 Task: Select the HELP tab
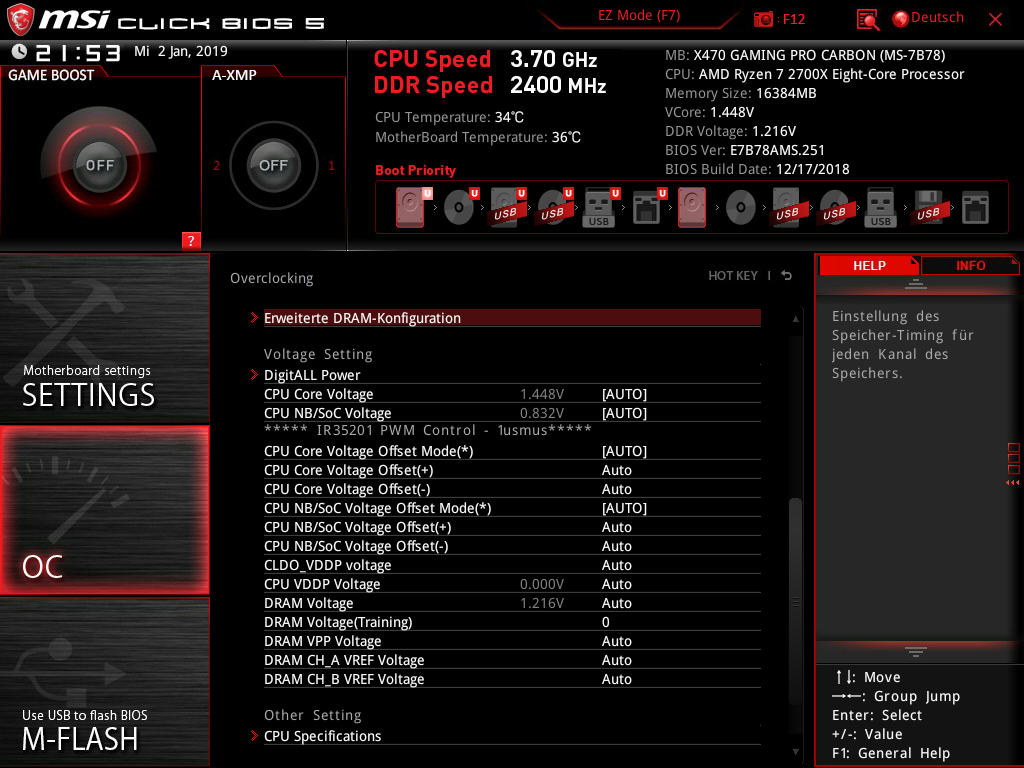869,265
